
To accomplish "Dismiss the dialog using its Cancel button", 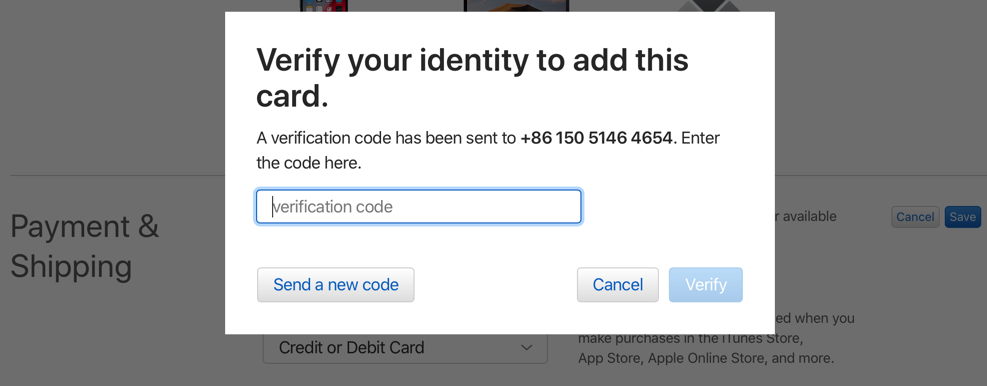I will coord(618,285).
